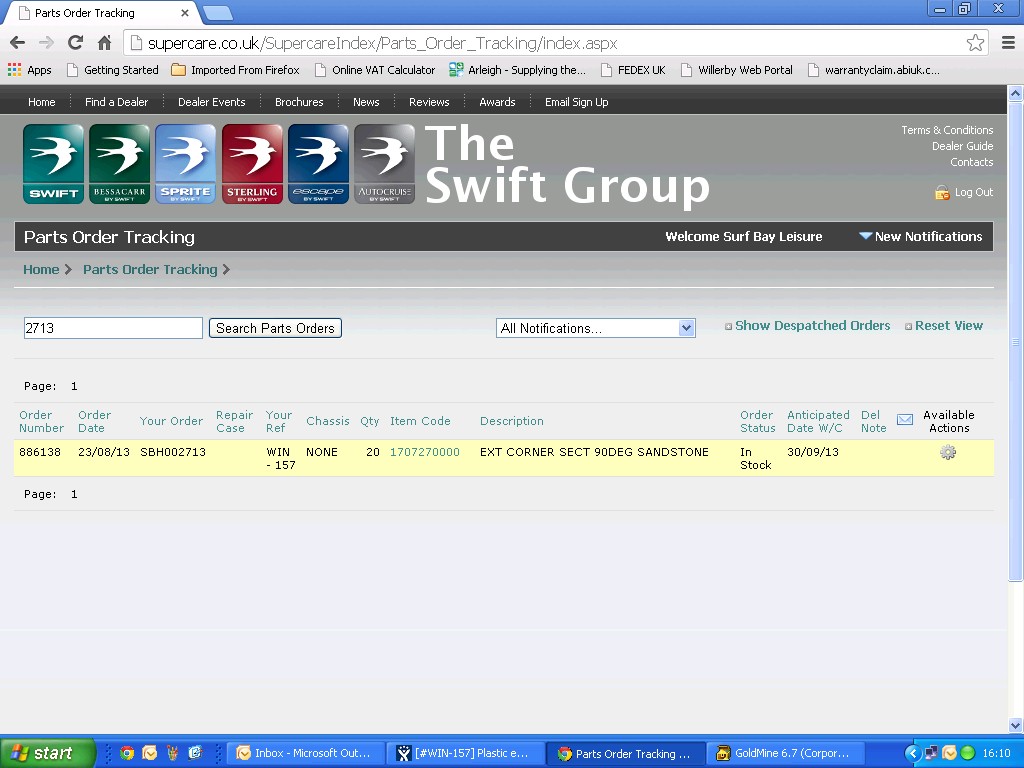Click the Home breadcrumb link
Viewport: 1024px width, 768px height.
tap(41, 269)
